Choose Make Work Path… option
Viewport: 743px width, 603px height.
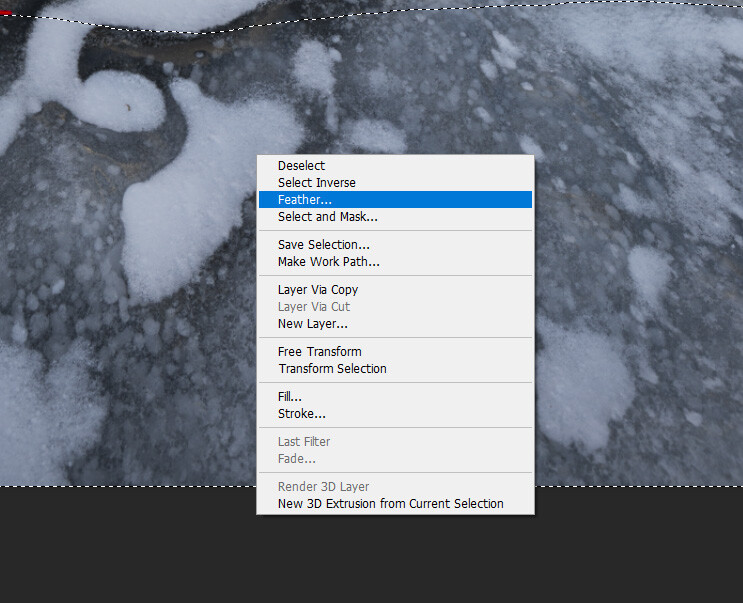[x=395, y=261]
